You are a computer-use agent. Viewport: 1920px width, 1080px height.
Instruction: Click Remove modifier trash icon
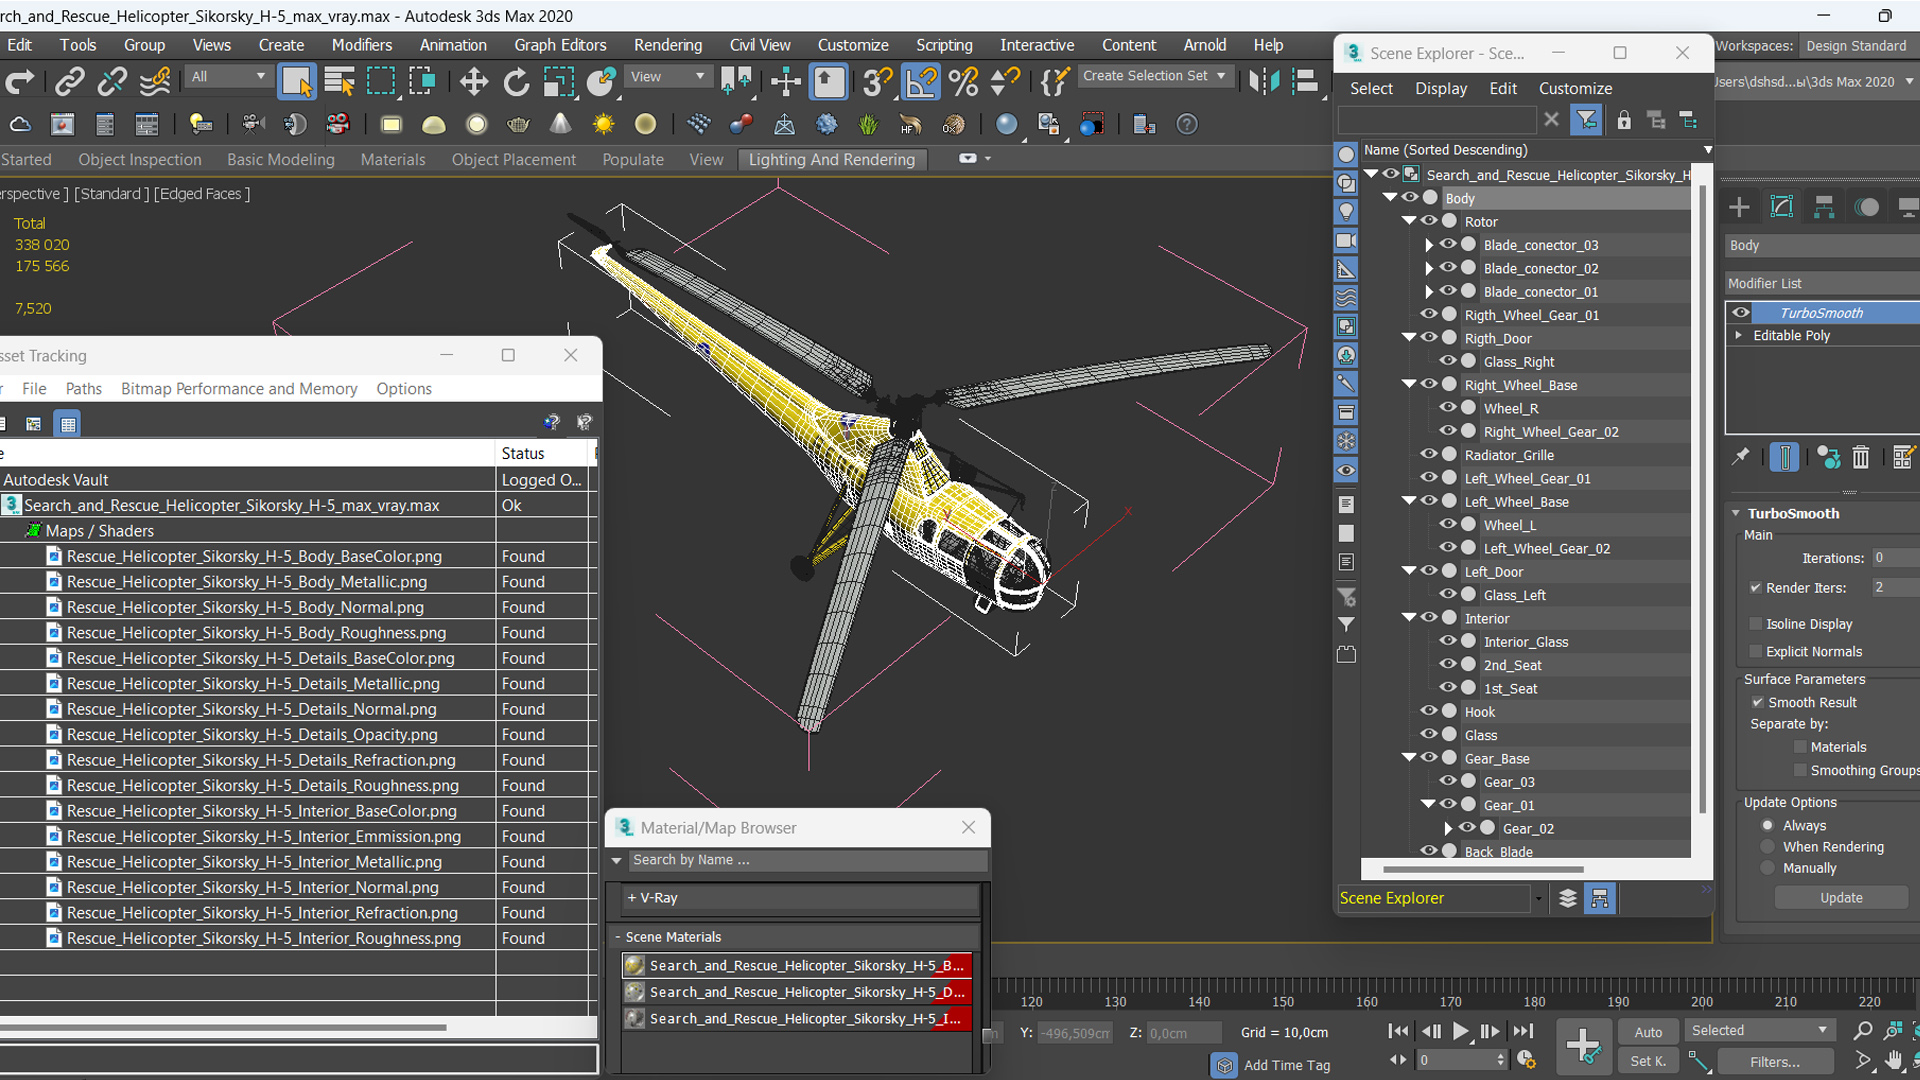pos(1861,457)
